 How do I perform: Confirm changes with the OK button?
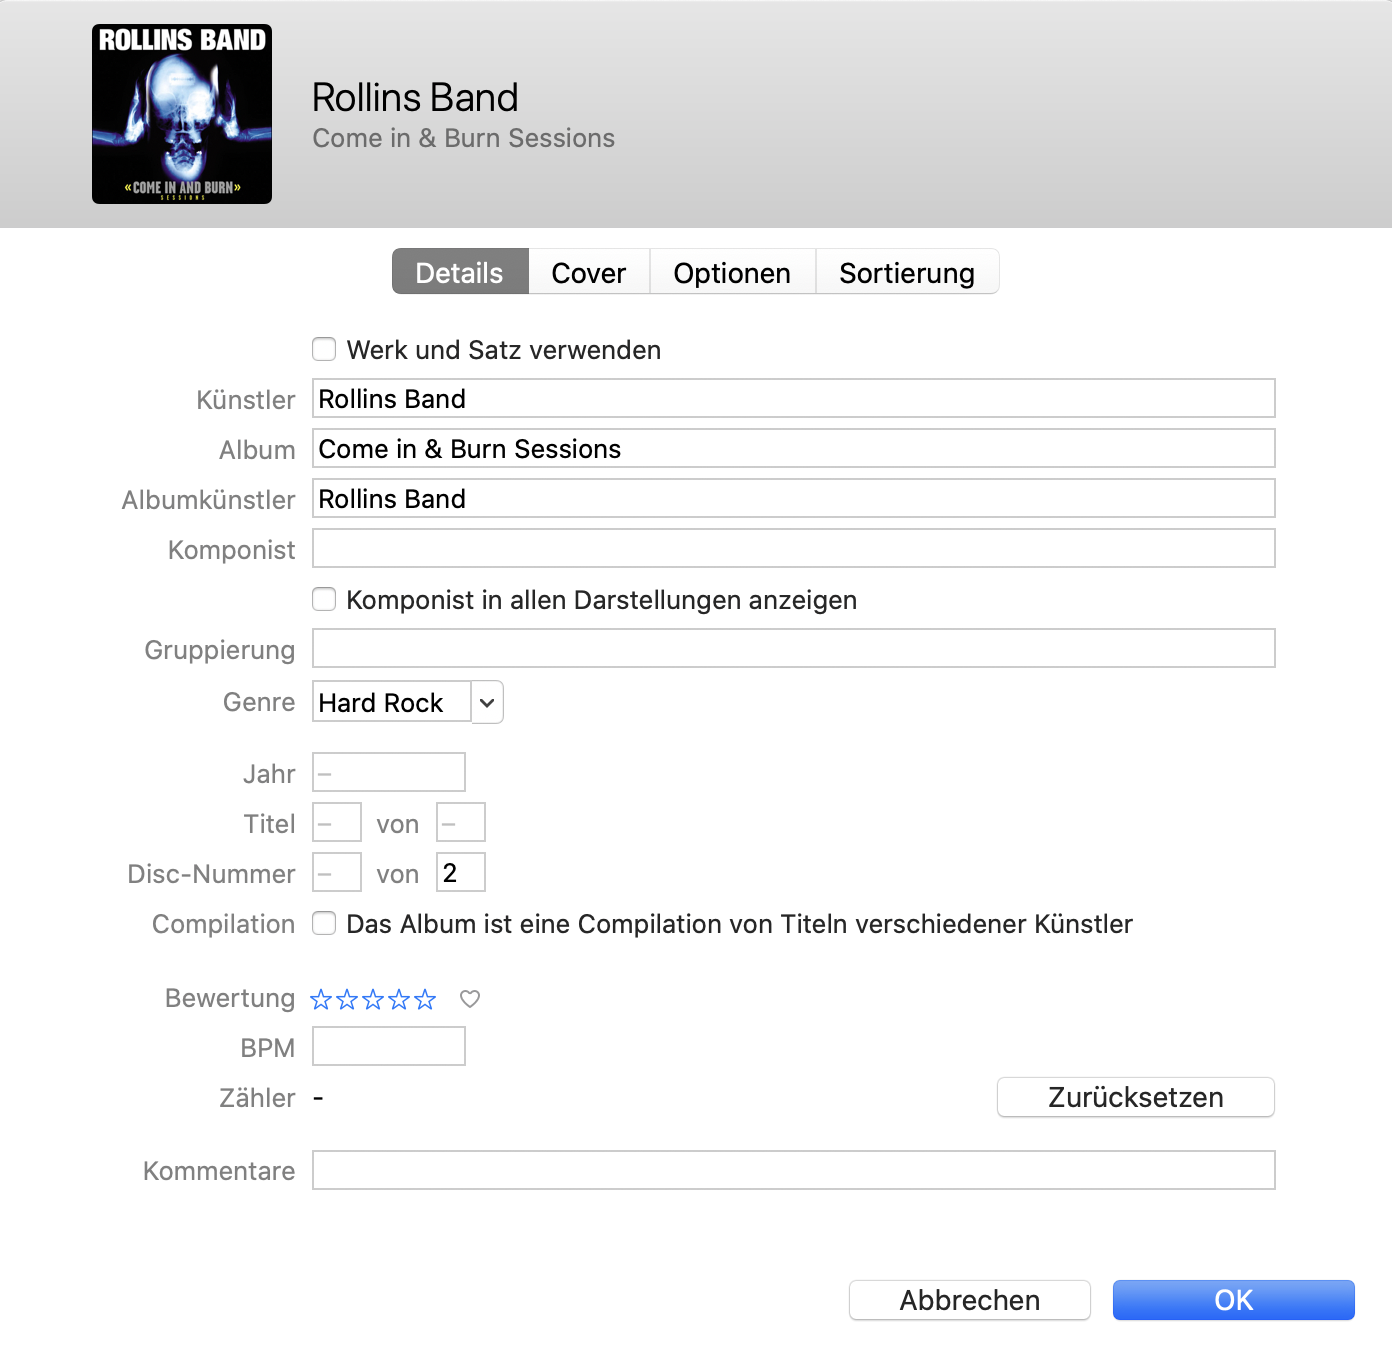1234,1300
